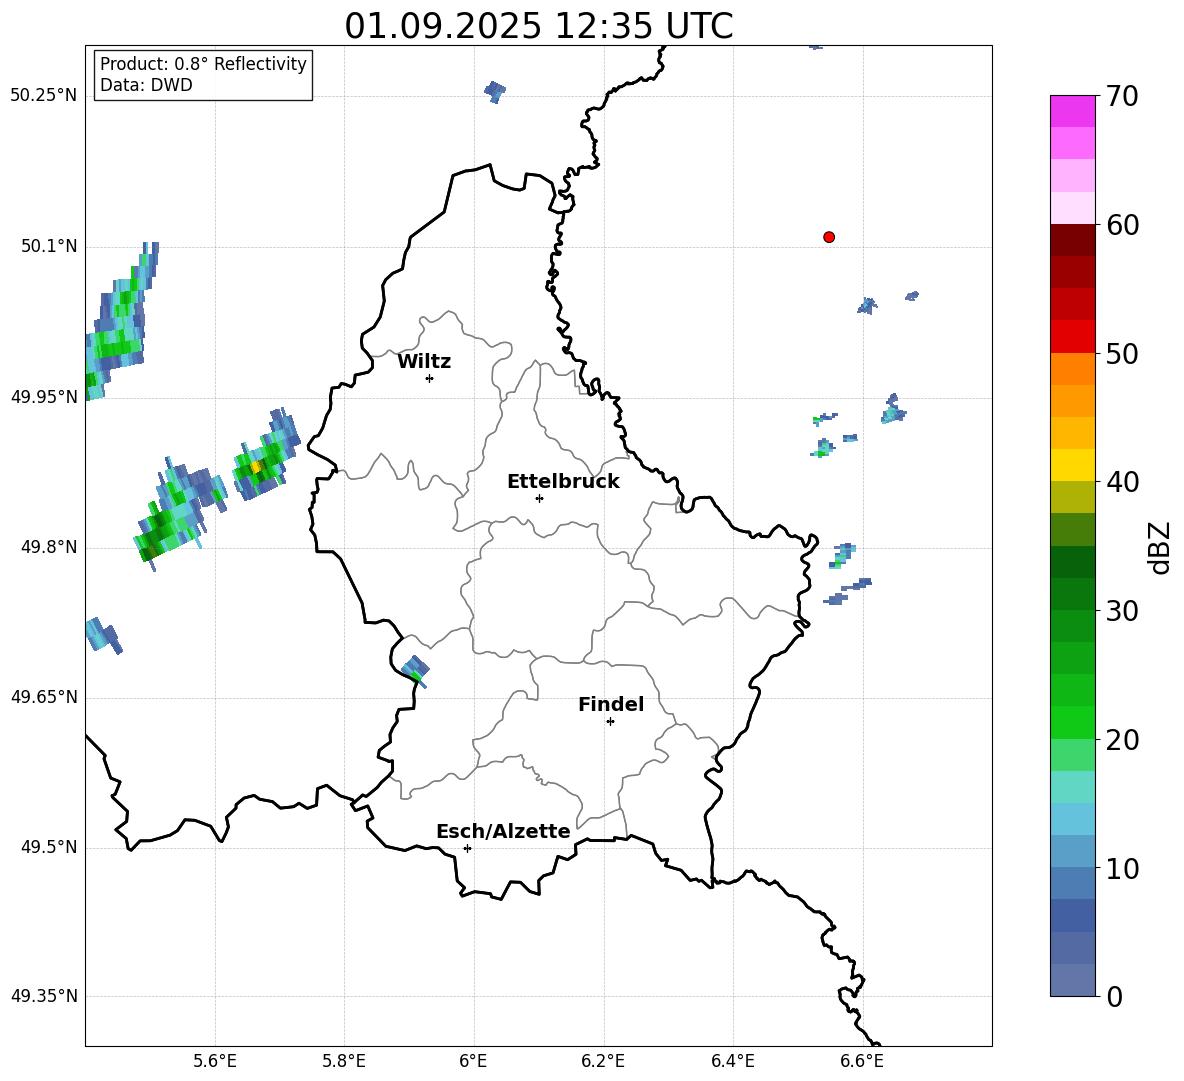Image resolution: width=1184 pixels, height=1081 pixels.
Task: Click colorbar tick label 70
Action: pos(1122,97)
